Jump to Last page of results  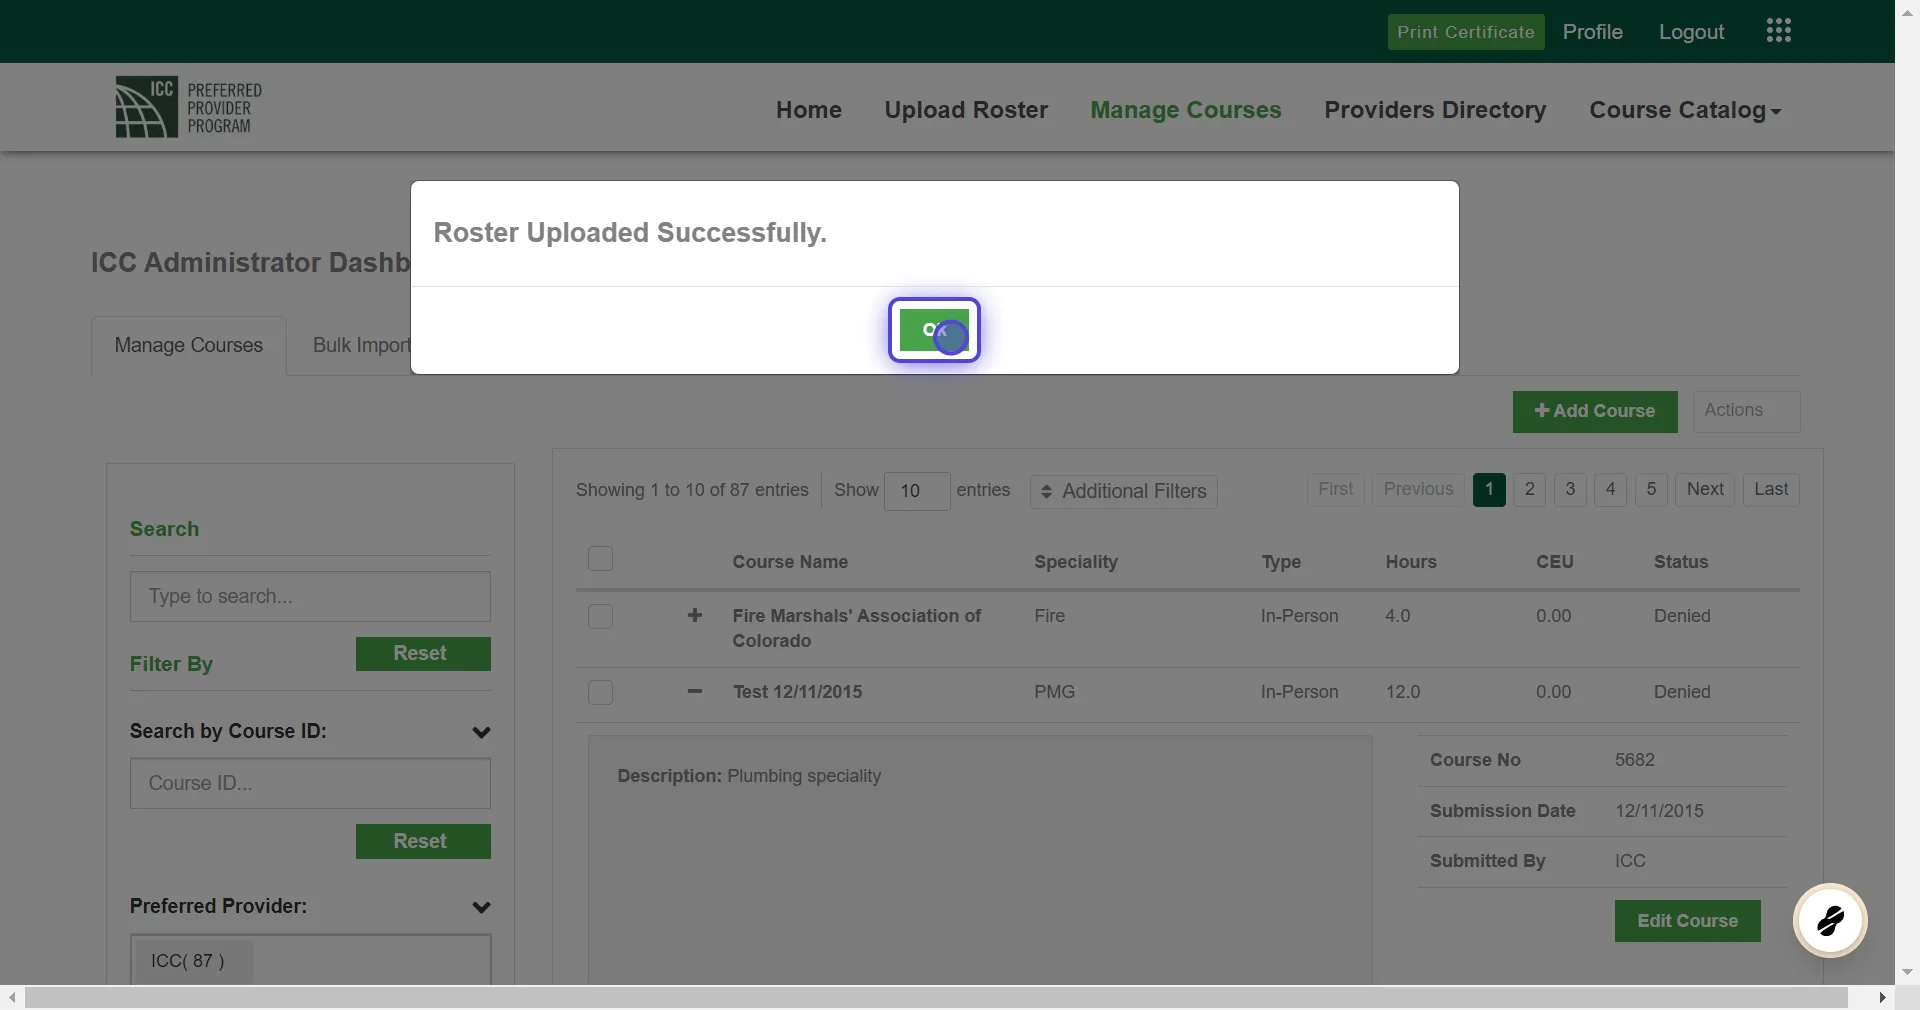(1771, 490)
